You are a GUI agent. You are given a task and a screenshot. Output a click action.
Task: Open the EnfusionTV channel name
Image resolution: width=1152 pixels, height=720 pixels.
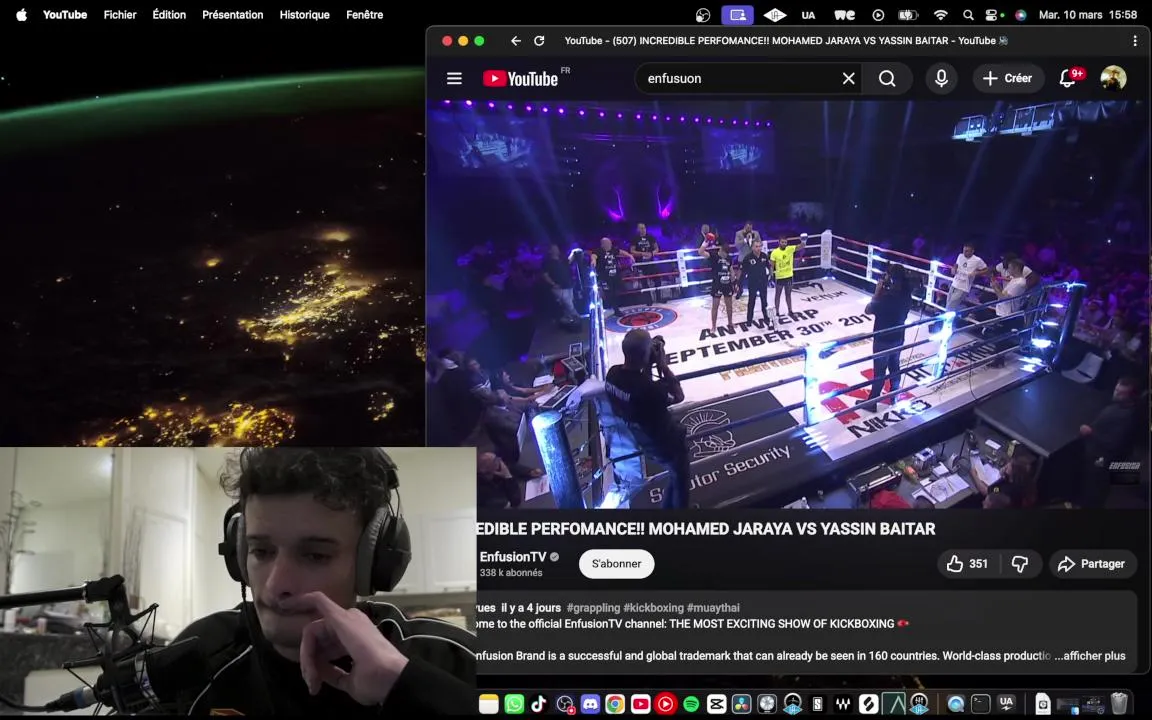(x=513, y=557)
